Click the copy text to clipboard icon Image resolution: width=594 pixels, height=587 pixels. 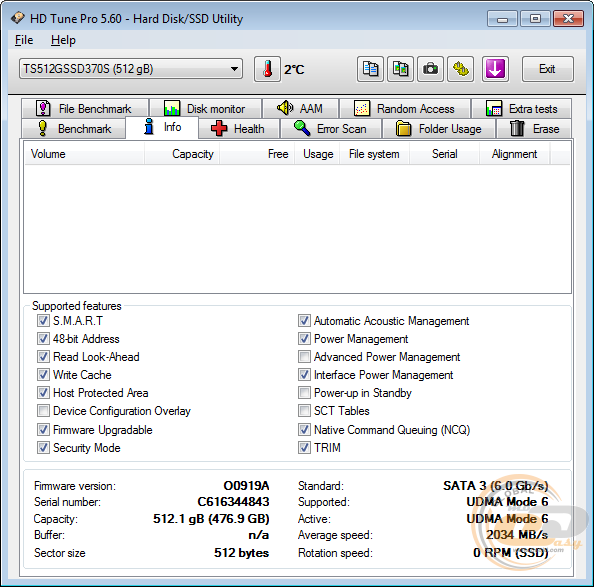[x=370, y=69]
